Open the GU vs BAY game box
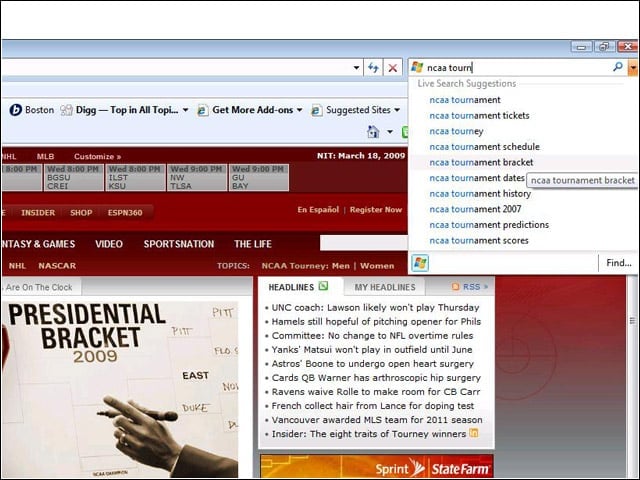Image resolution: width=640 pixels, height=480 pixels. coord(259,177)
